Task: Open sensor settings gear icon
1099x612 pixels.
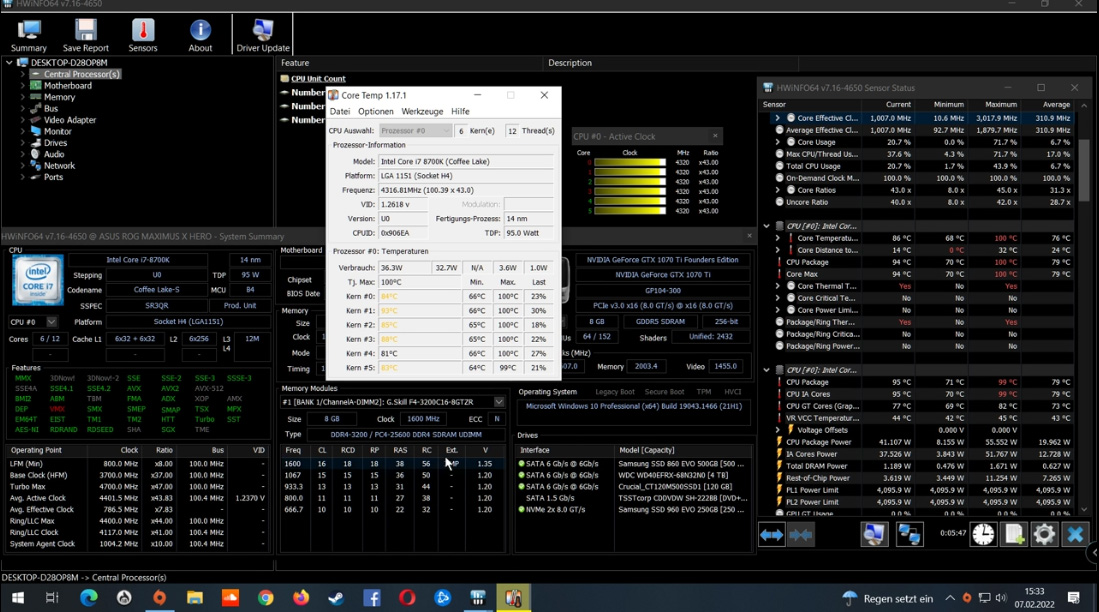Action: 1044,535
